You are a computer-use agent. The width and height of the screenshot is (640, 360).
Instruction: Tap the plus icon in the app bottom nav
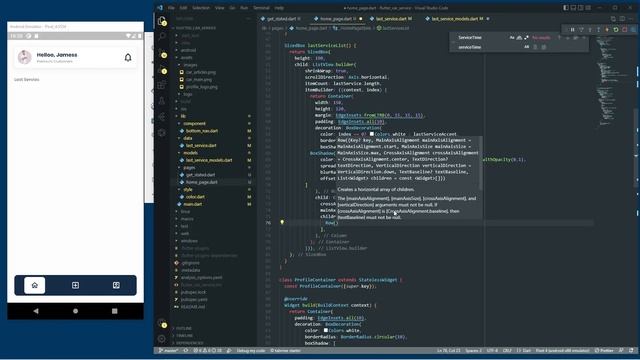click(x=76, y=285)
